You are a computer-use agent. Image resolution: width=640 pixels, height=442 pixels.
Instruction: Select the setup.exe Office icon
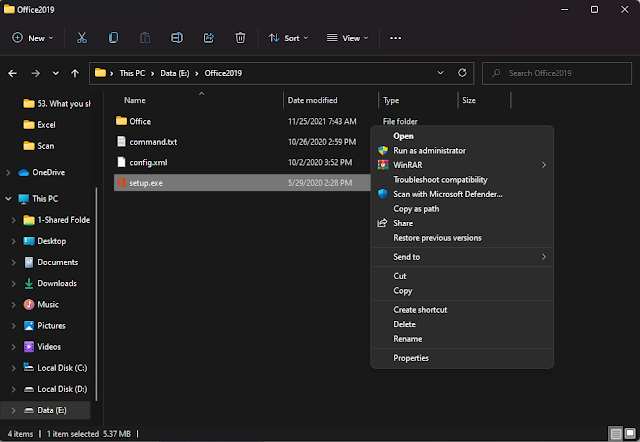click(121, 182)
